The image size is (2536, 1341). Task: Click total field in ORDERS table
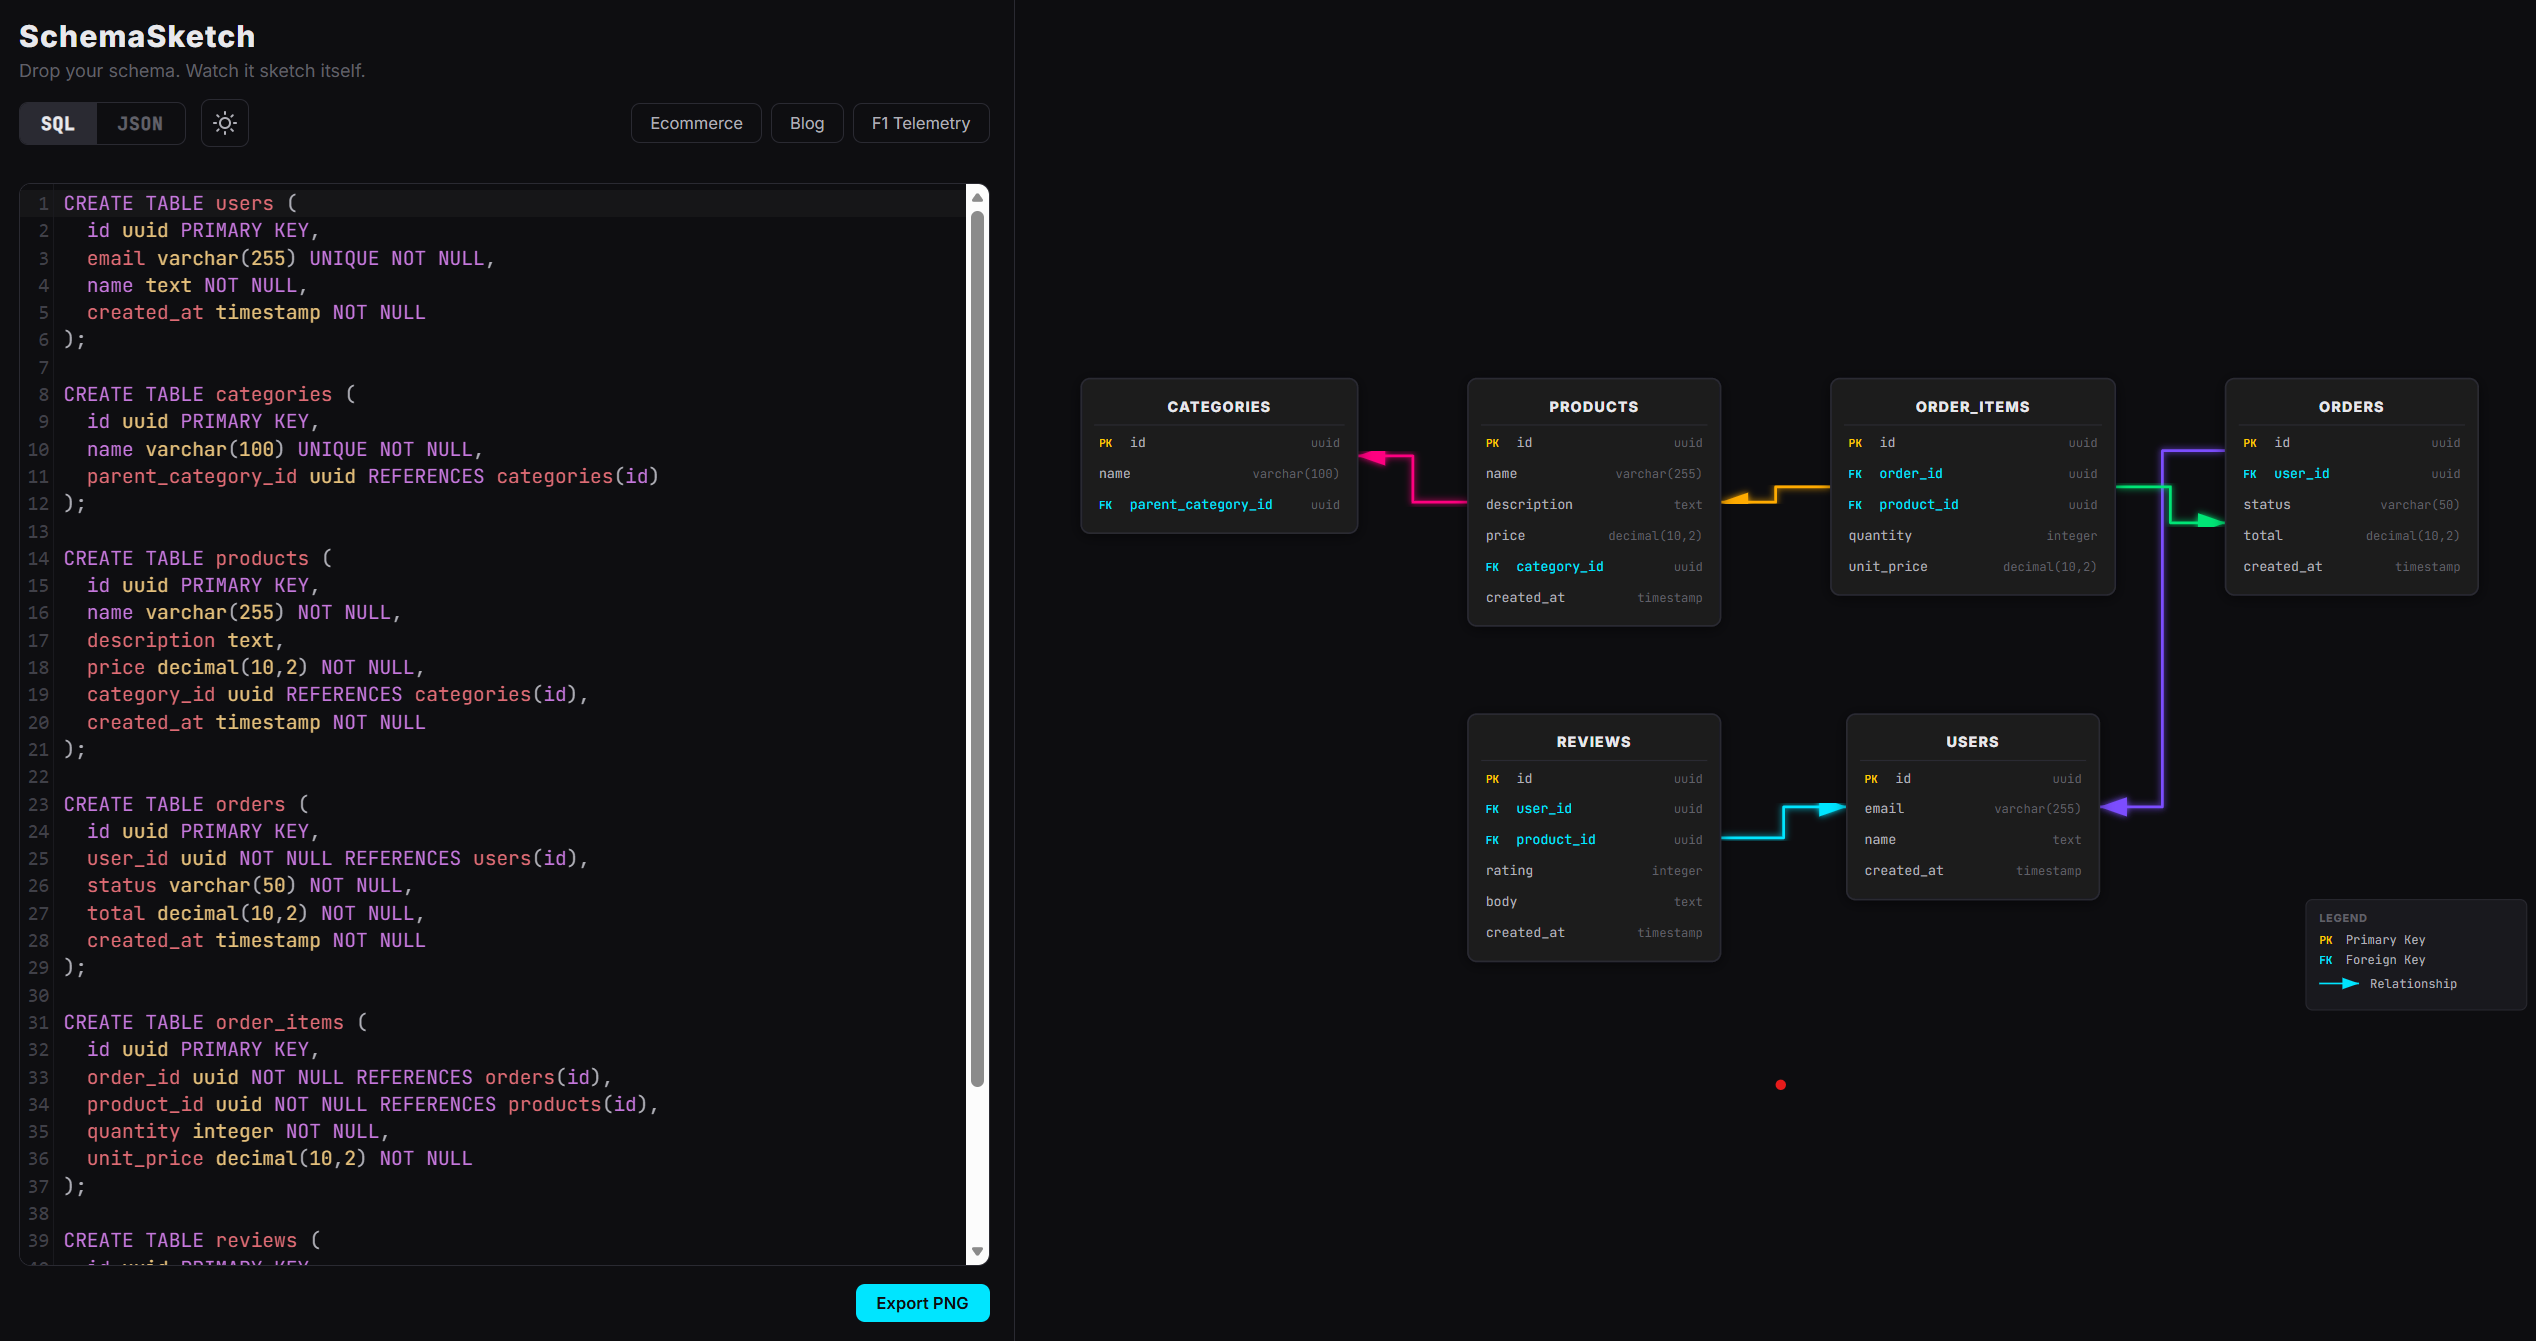click(2351, 536)
